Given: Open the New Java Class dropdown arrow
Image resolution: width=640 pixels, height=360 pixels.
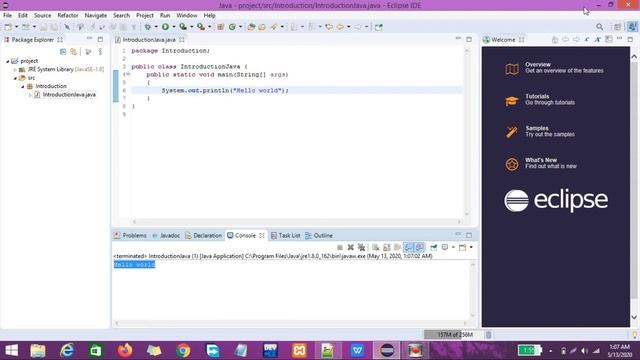Looking at the screenshot, I should pyautogui.click(x=240, y=27).
